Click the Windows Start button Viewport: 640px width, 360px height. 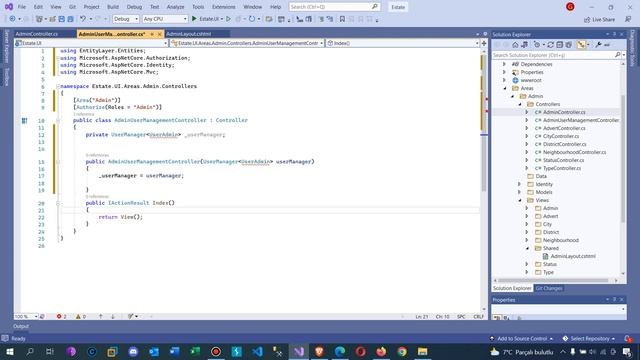(9, 351)
